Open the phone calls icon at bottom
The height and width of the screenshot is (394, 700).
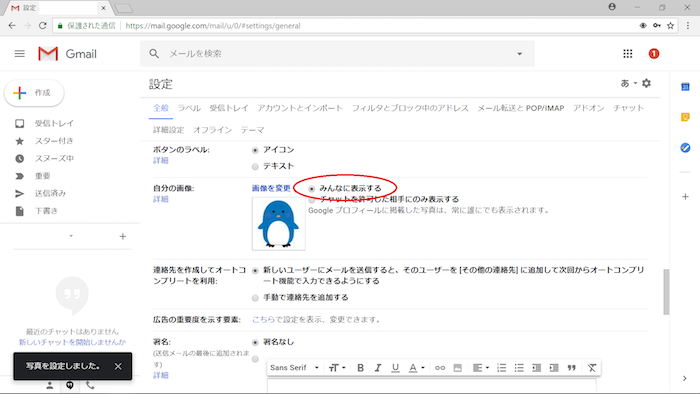coord(90,385)
